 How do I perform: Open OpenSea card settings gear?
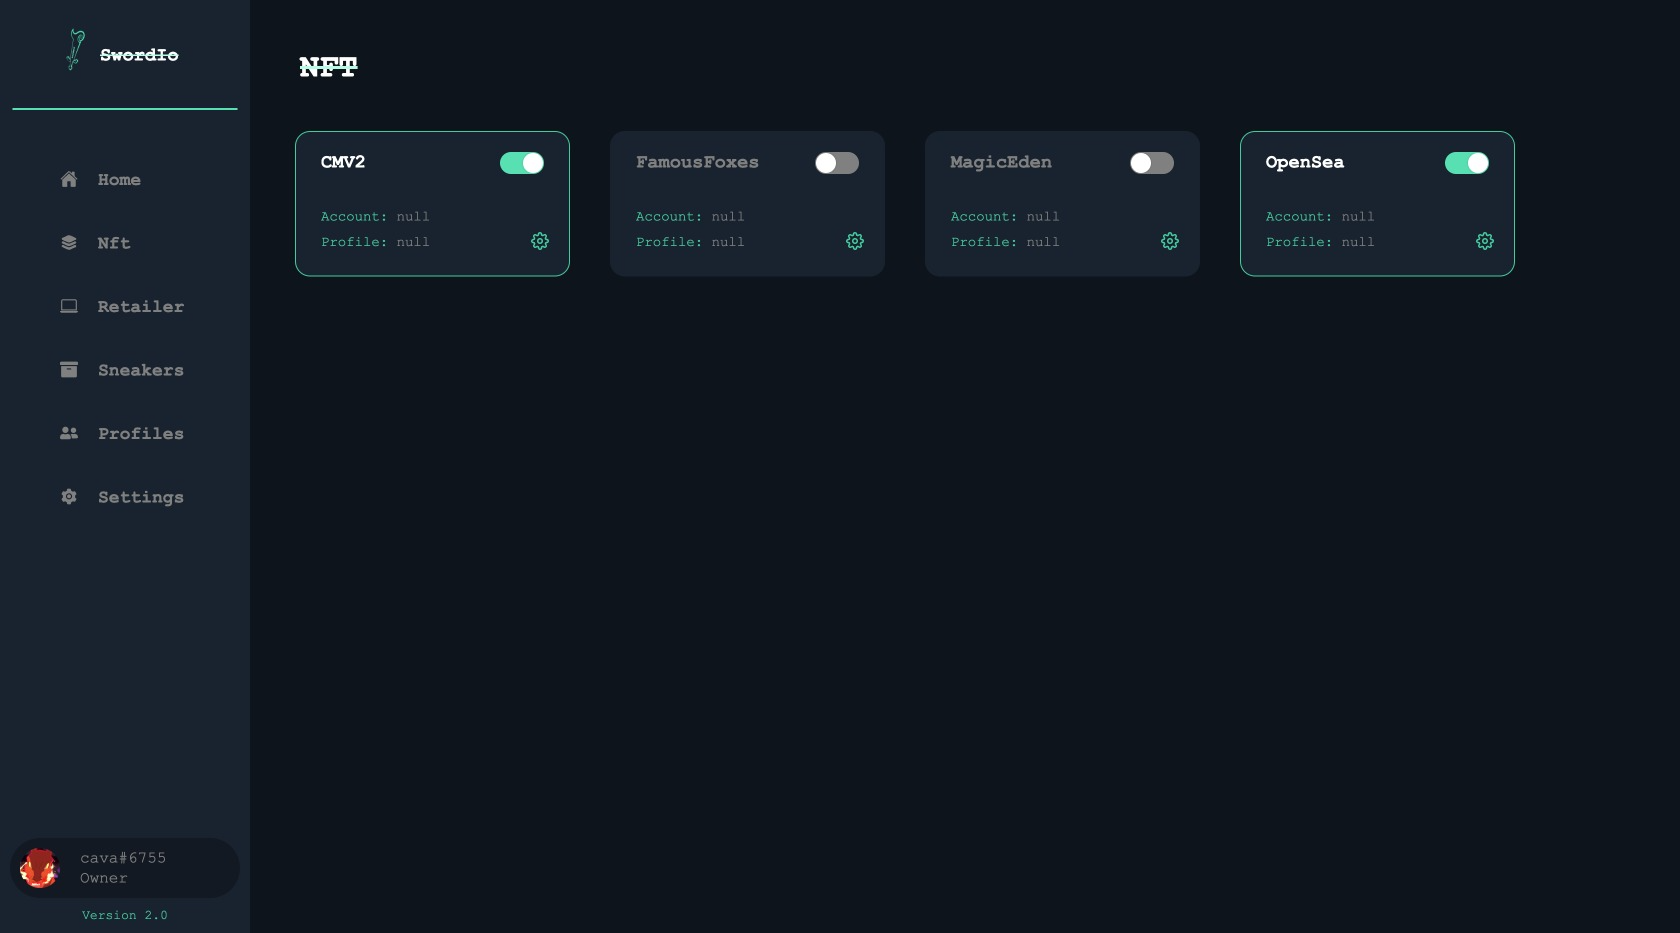pyautogui.click(x=1485, y=241)
